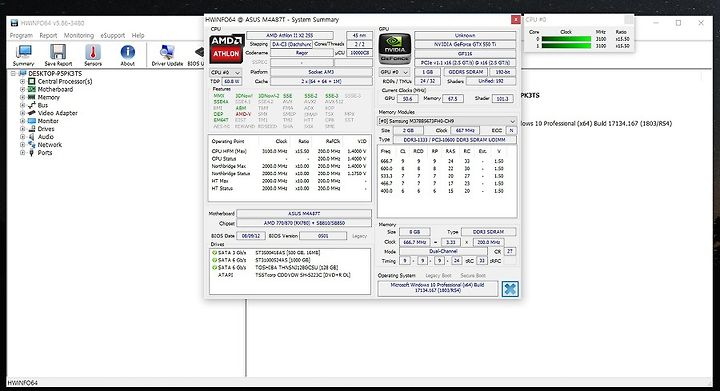Click the NVIDIA GeForce GTX 550 Ti field
This screenshot has width=720, height=391.
coord(465,45)
